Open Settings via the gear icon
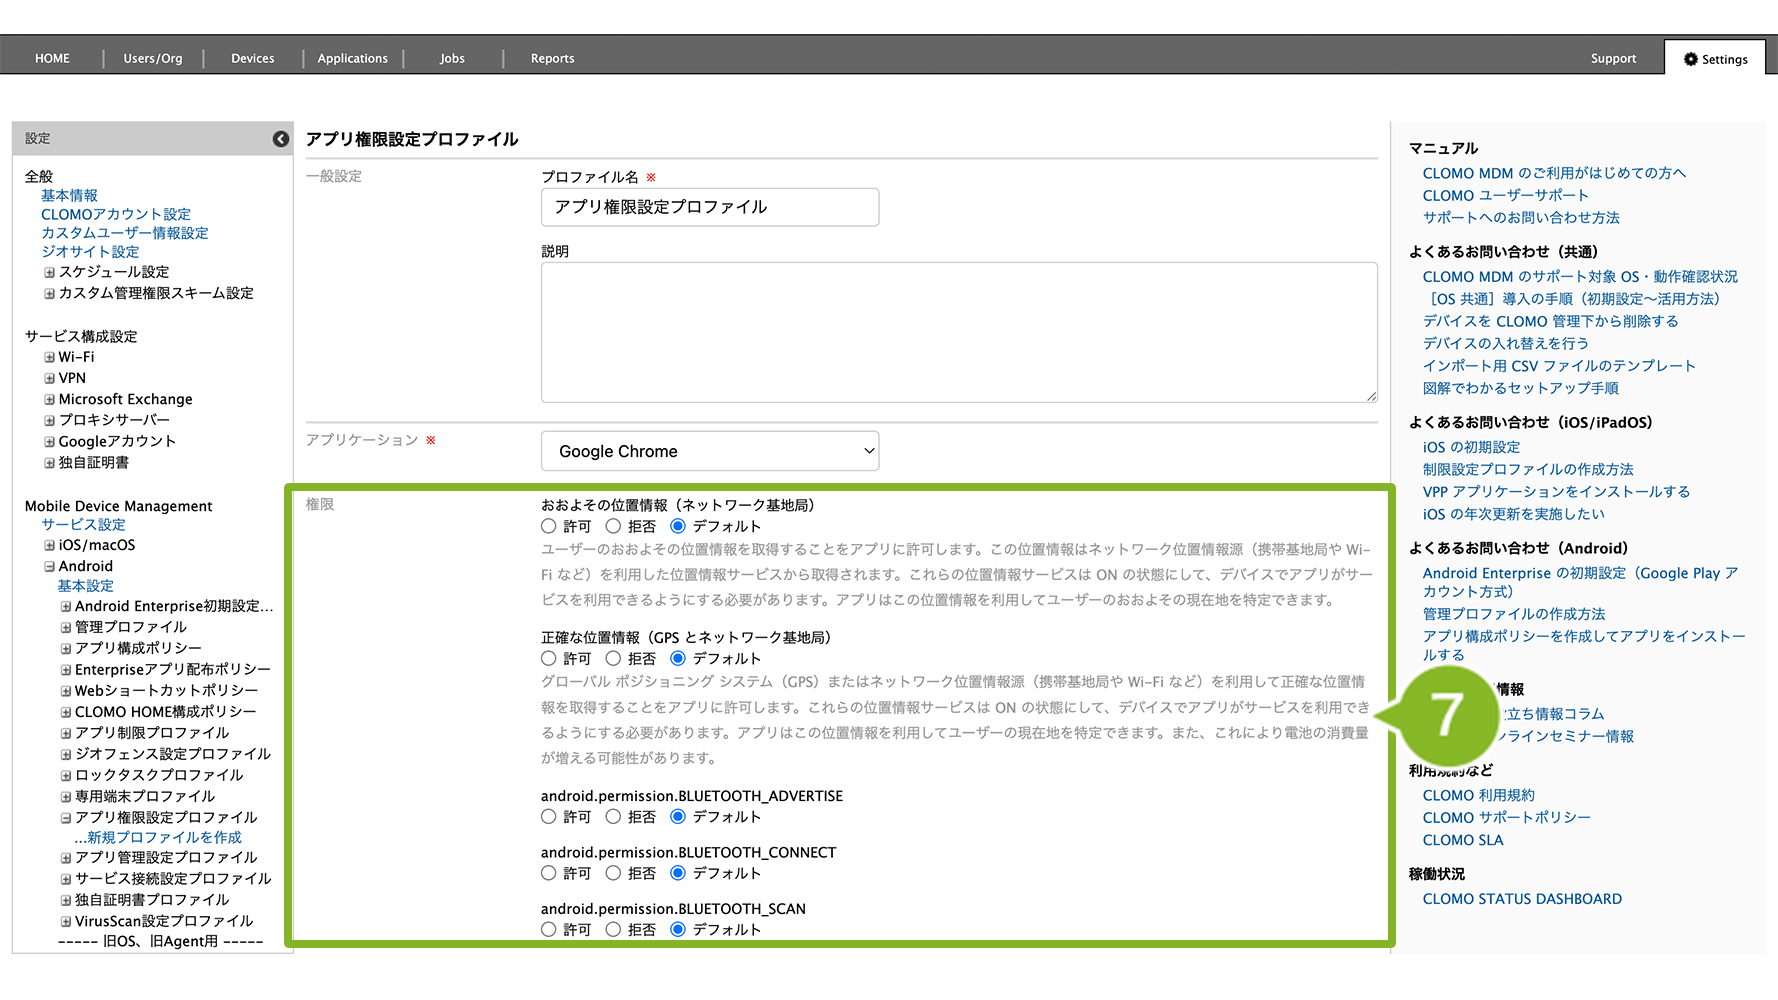 [1690, 59]
